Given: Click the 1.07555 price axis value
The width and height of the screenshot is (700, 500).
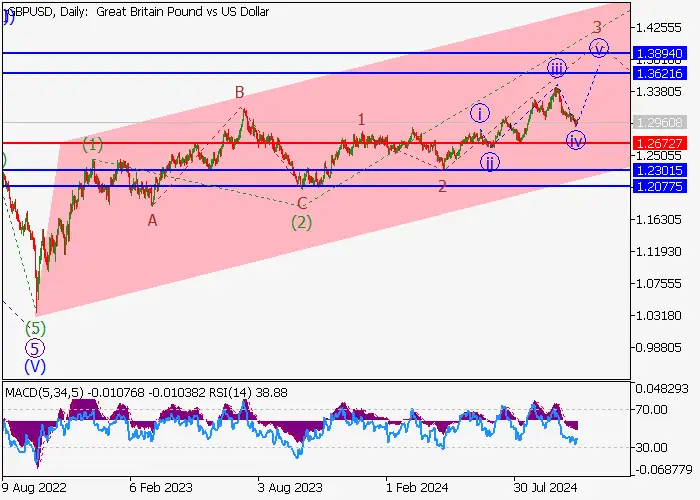Looking at the screenshot, I should (658, 284).
